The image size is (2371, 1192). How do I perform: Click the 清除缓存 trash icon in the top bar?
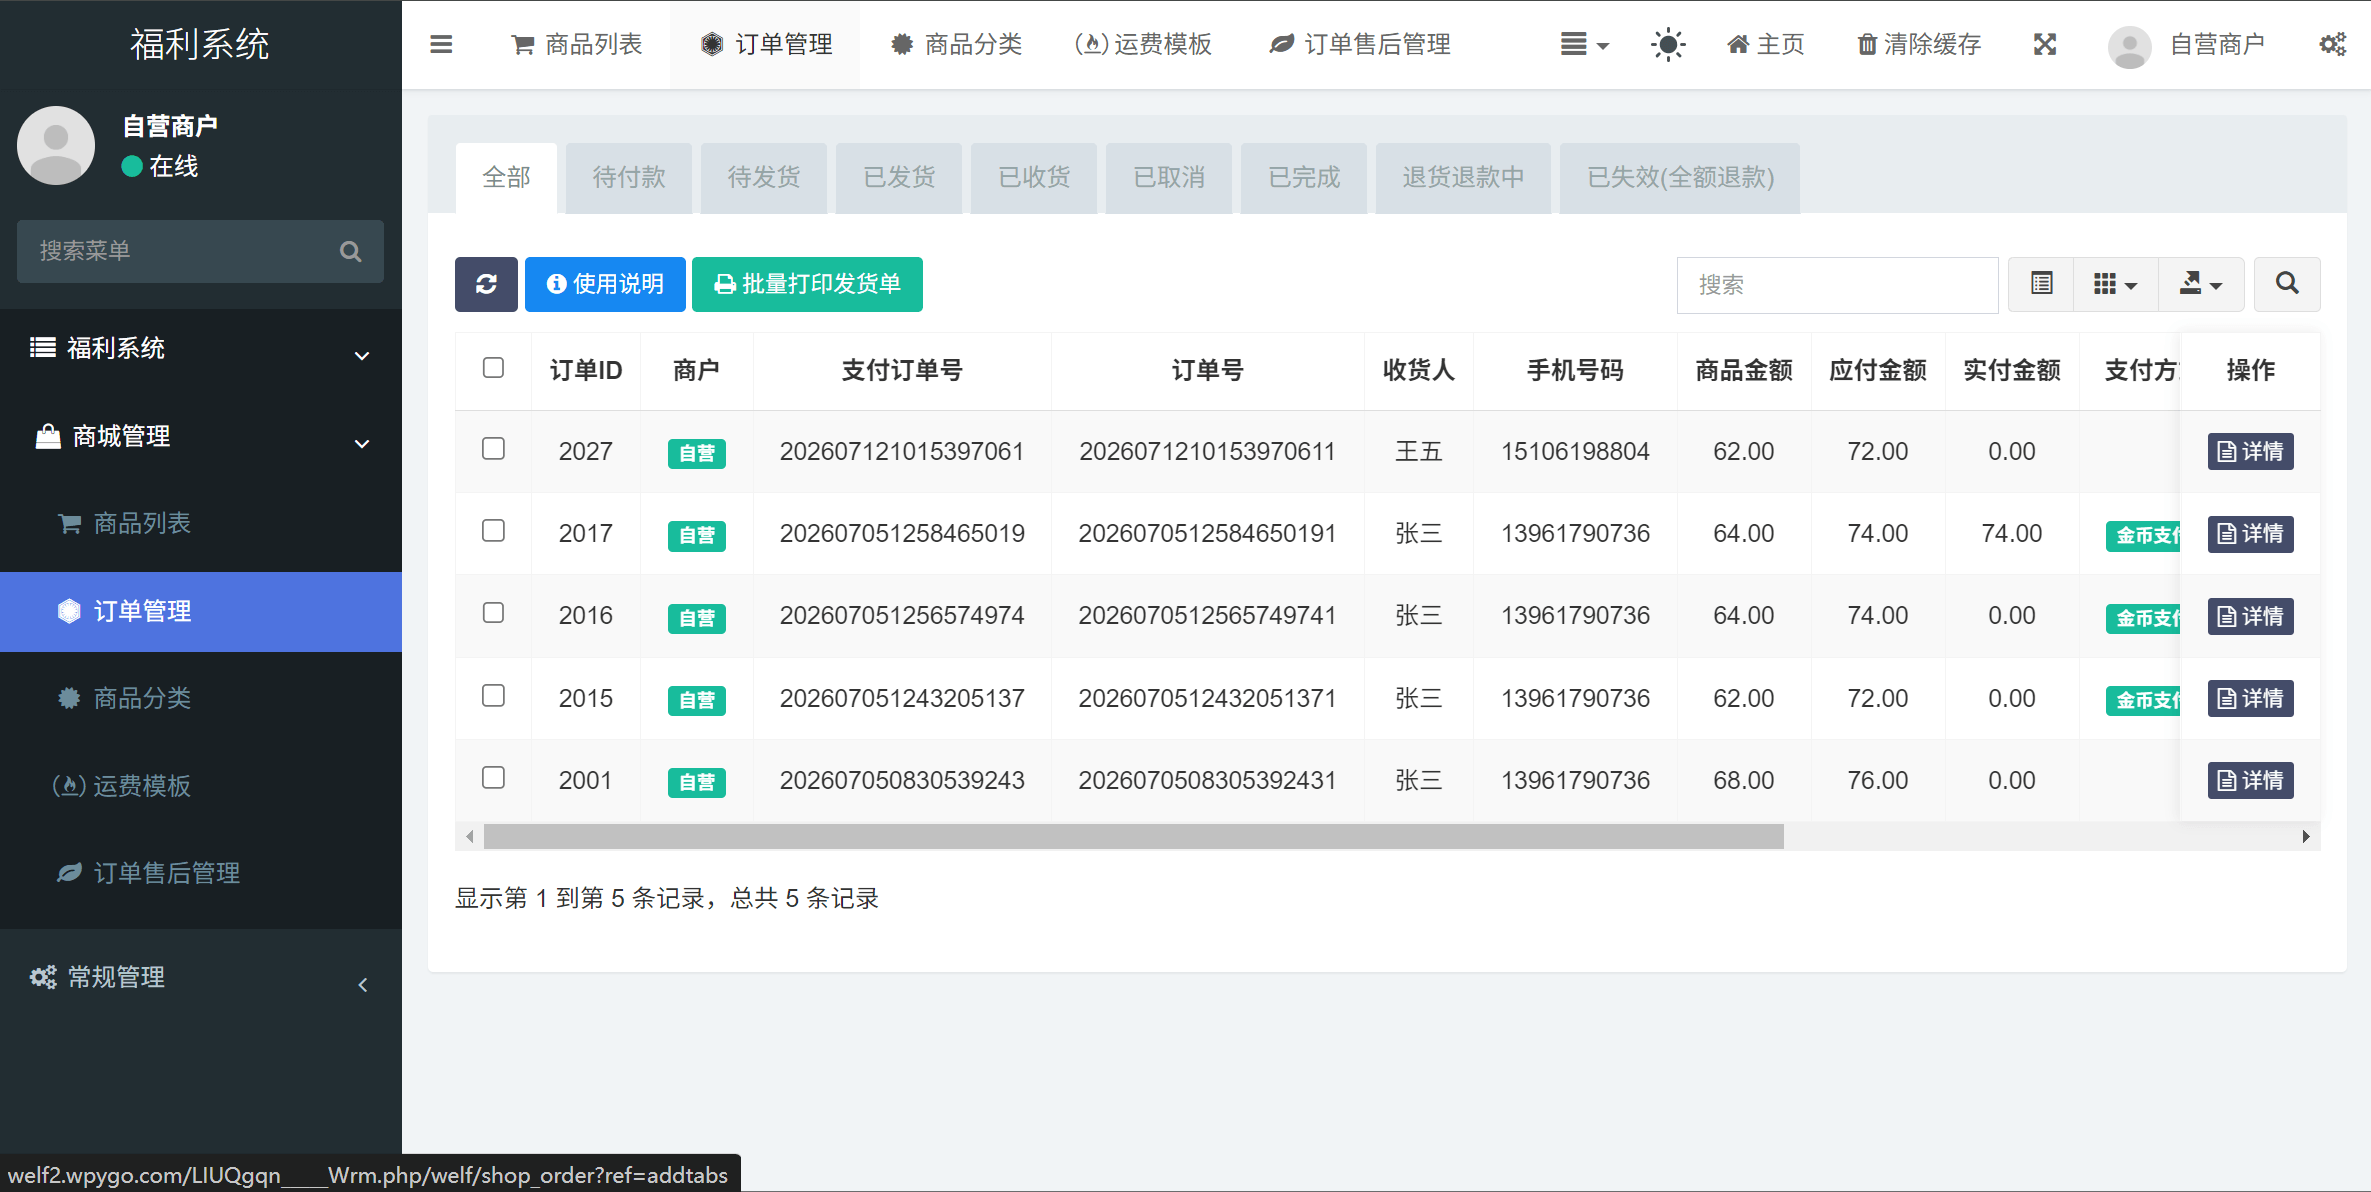click(1866, 44)
